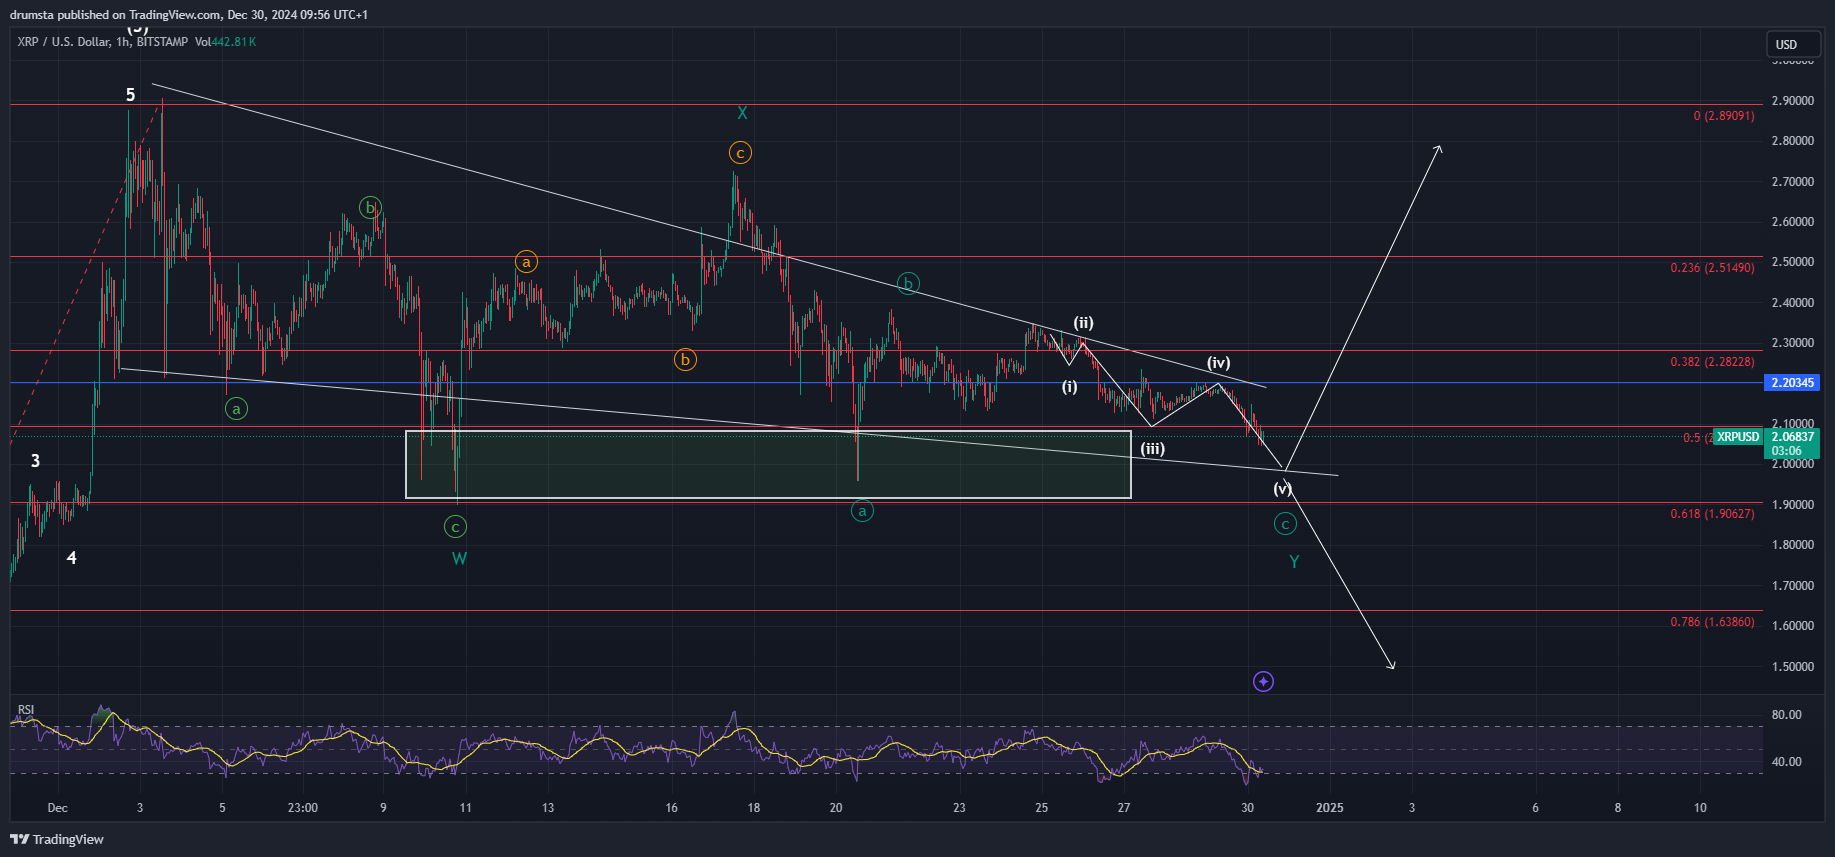
Task: Select the wave label Y
Action: coord(1294,562)
